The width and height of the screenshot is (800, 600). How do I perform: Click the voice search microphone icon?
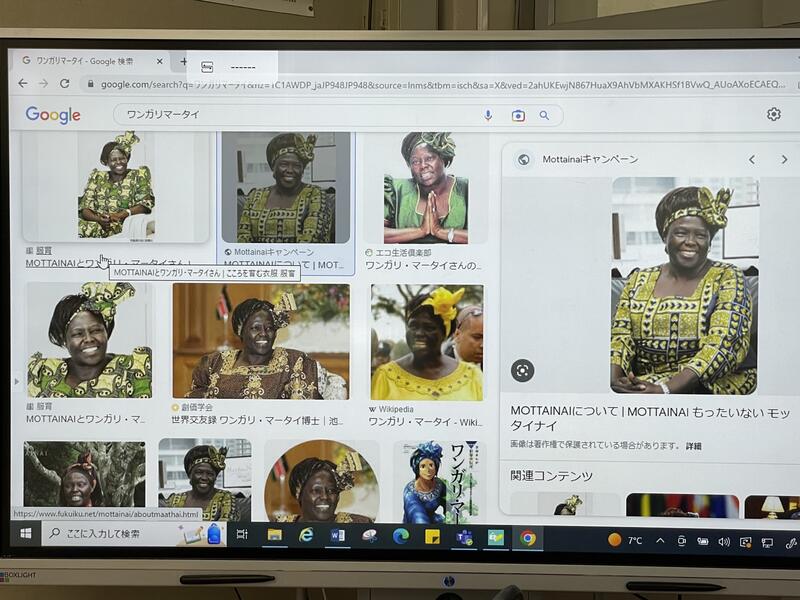point(488,115)
